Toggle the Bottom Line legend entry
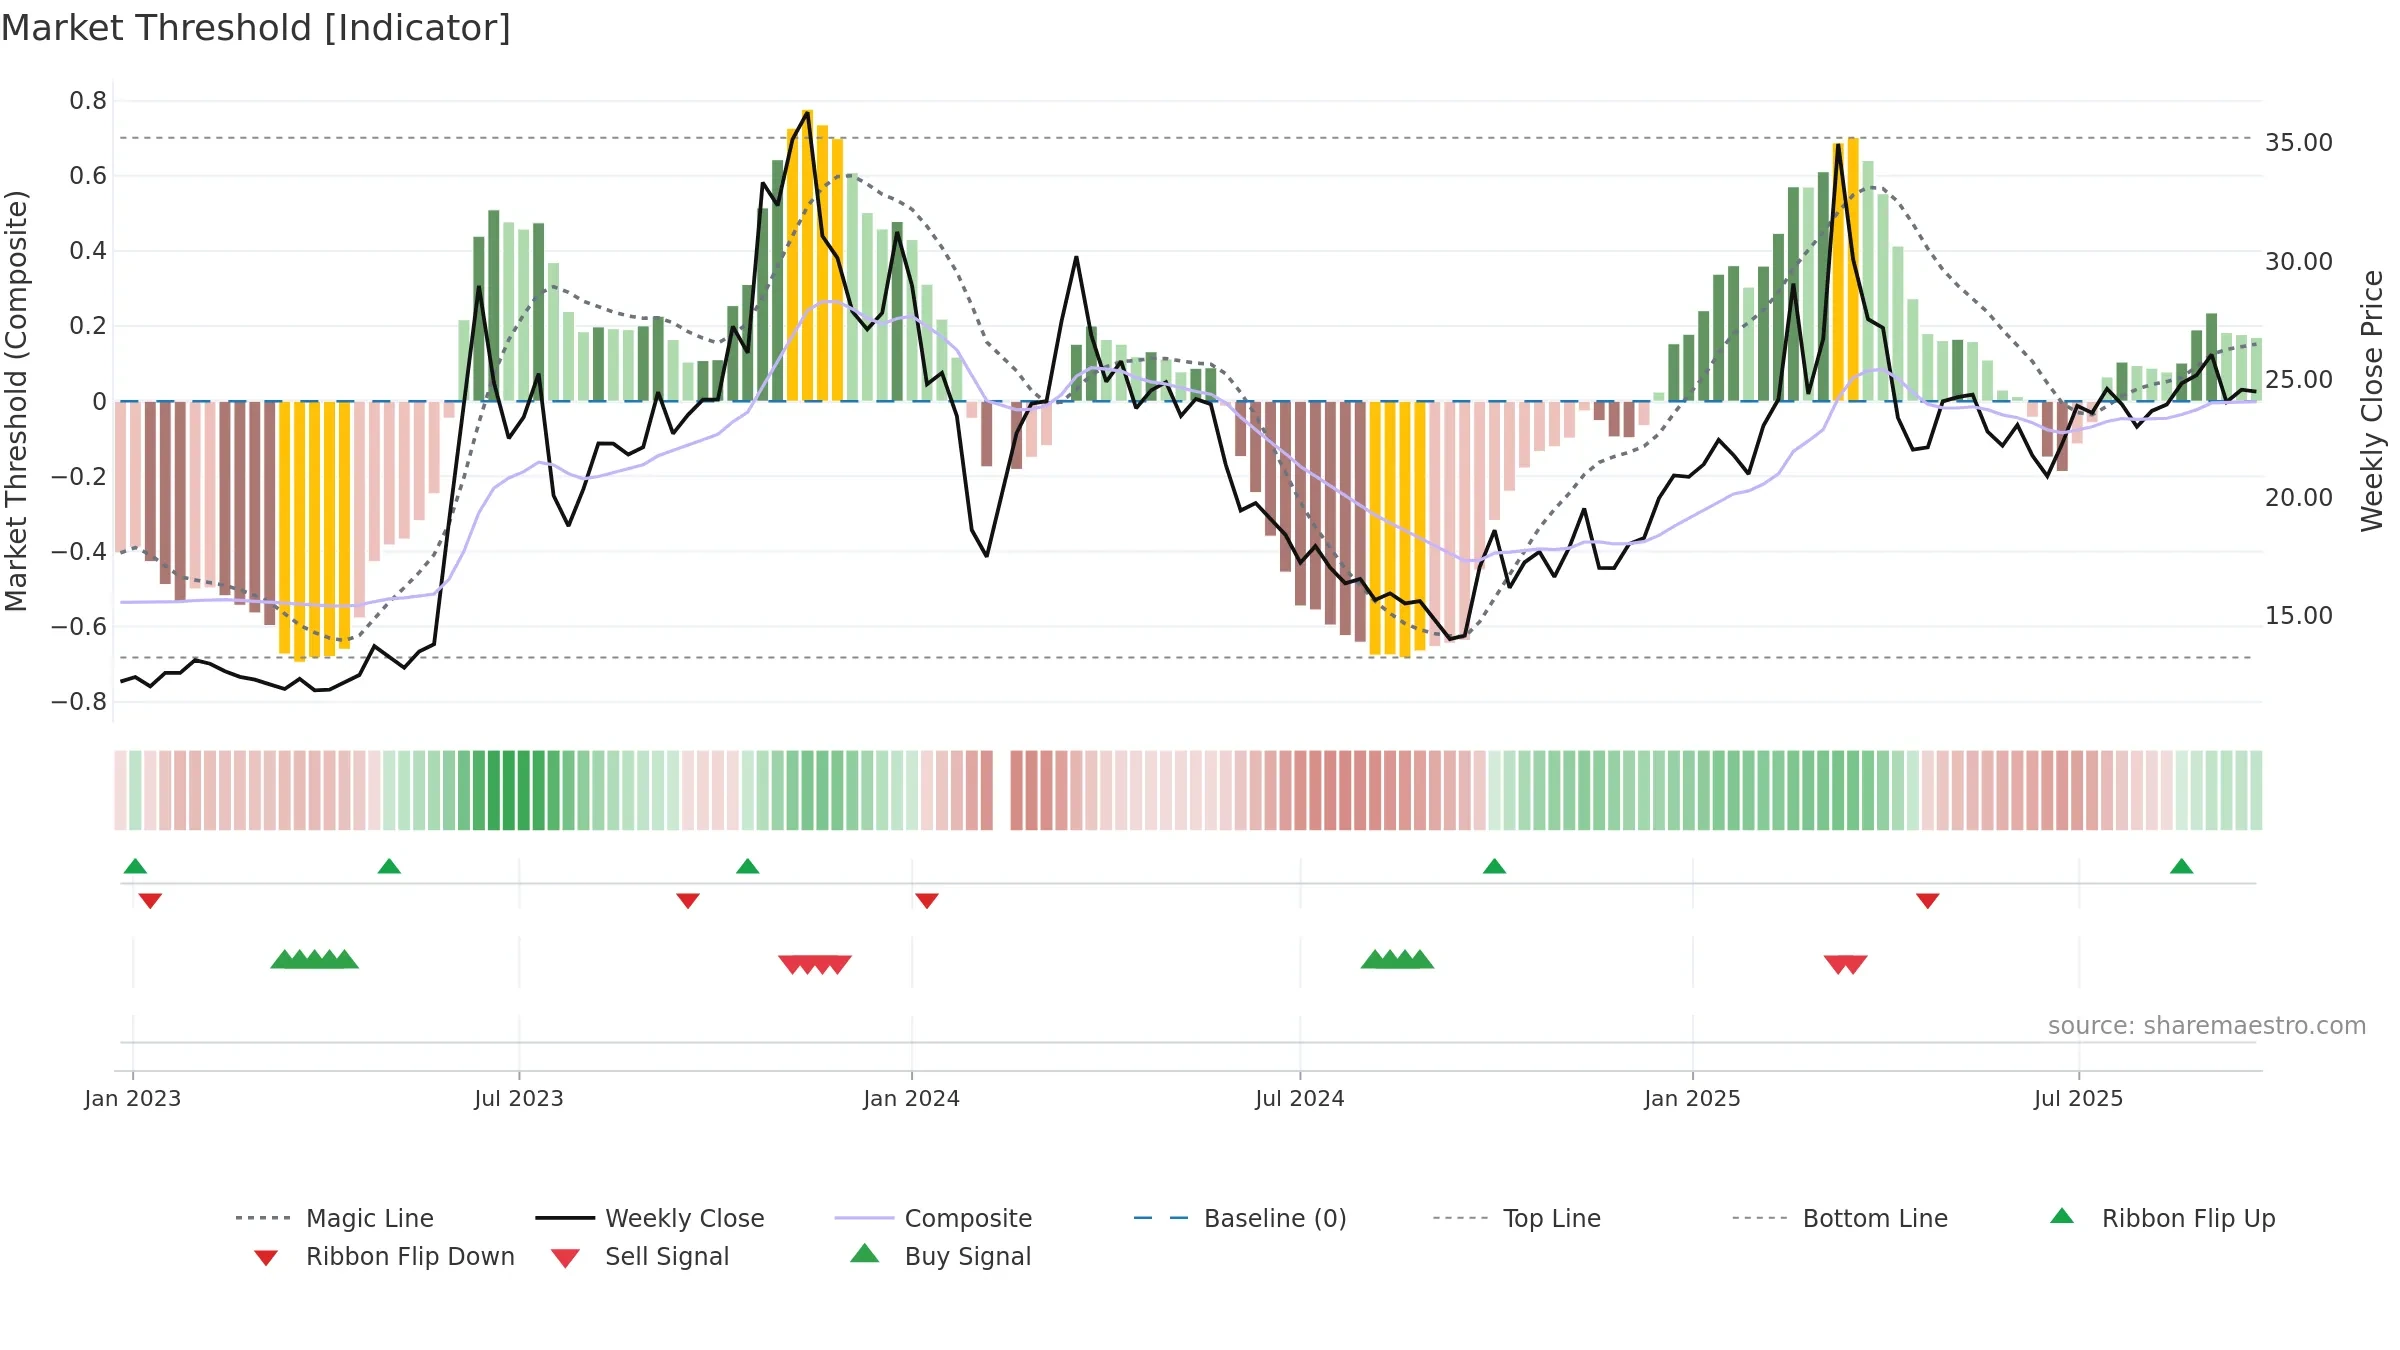The height and width of the screenshot is (1350, 2400). (1840, 1218)
